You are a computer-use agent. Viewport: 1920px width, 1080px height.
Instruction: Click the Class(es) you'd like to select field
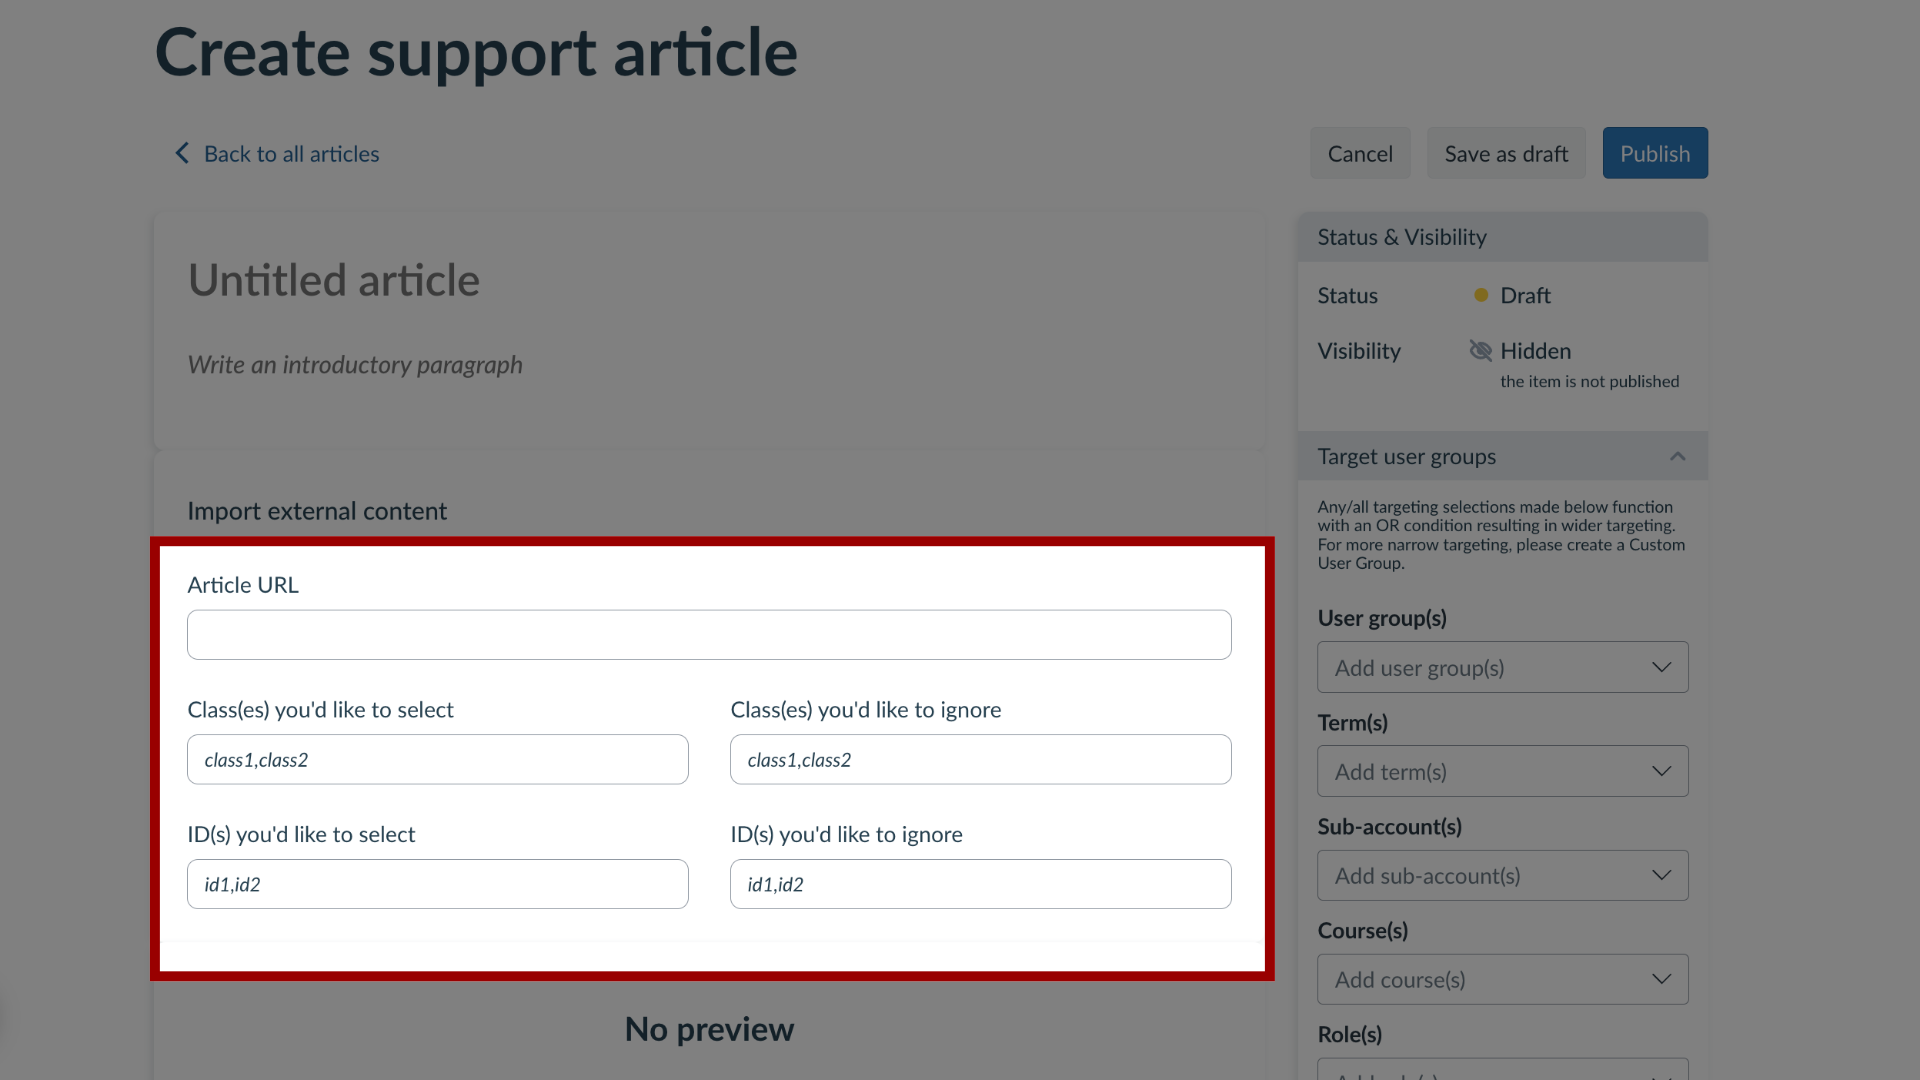click(x=438, y=758)
